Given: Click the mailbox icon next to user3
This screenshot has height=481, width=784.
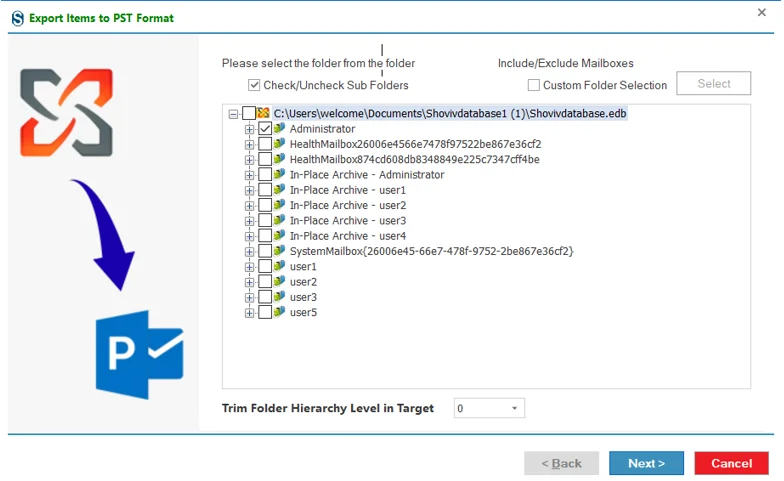Looking at the screenshot, I should [280, 297].
